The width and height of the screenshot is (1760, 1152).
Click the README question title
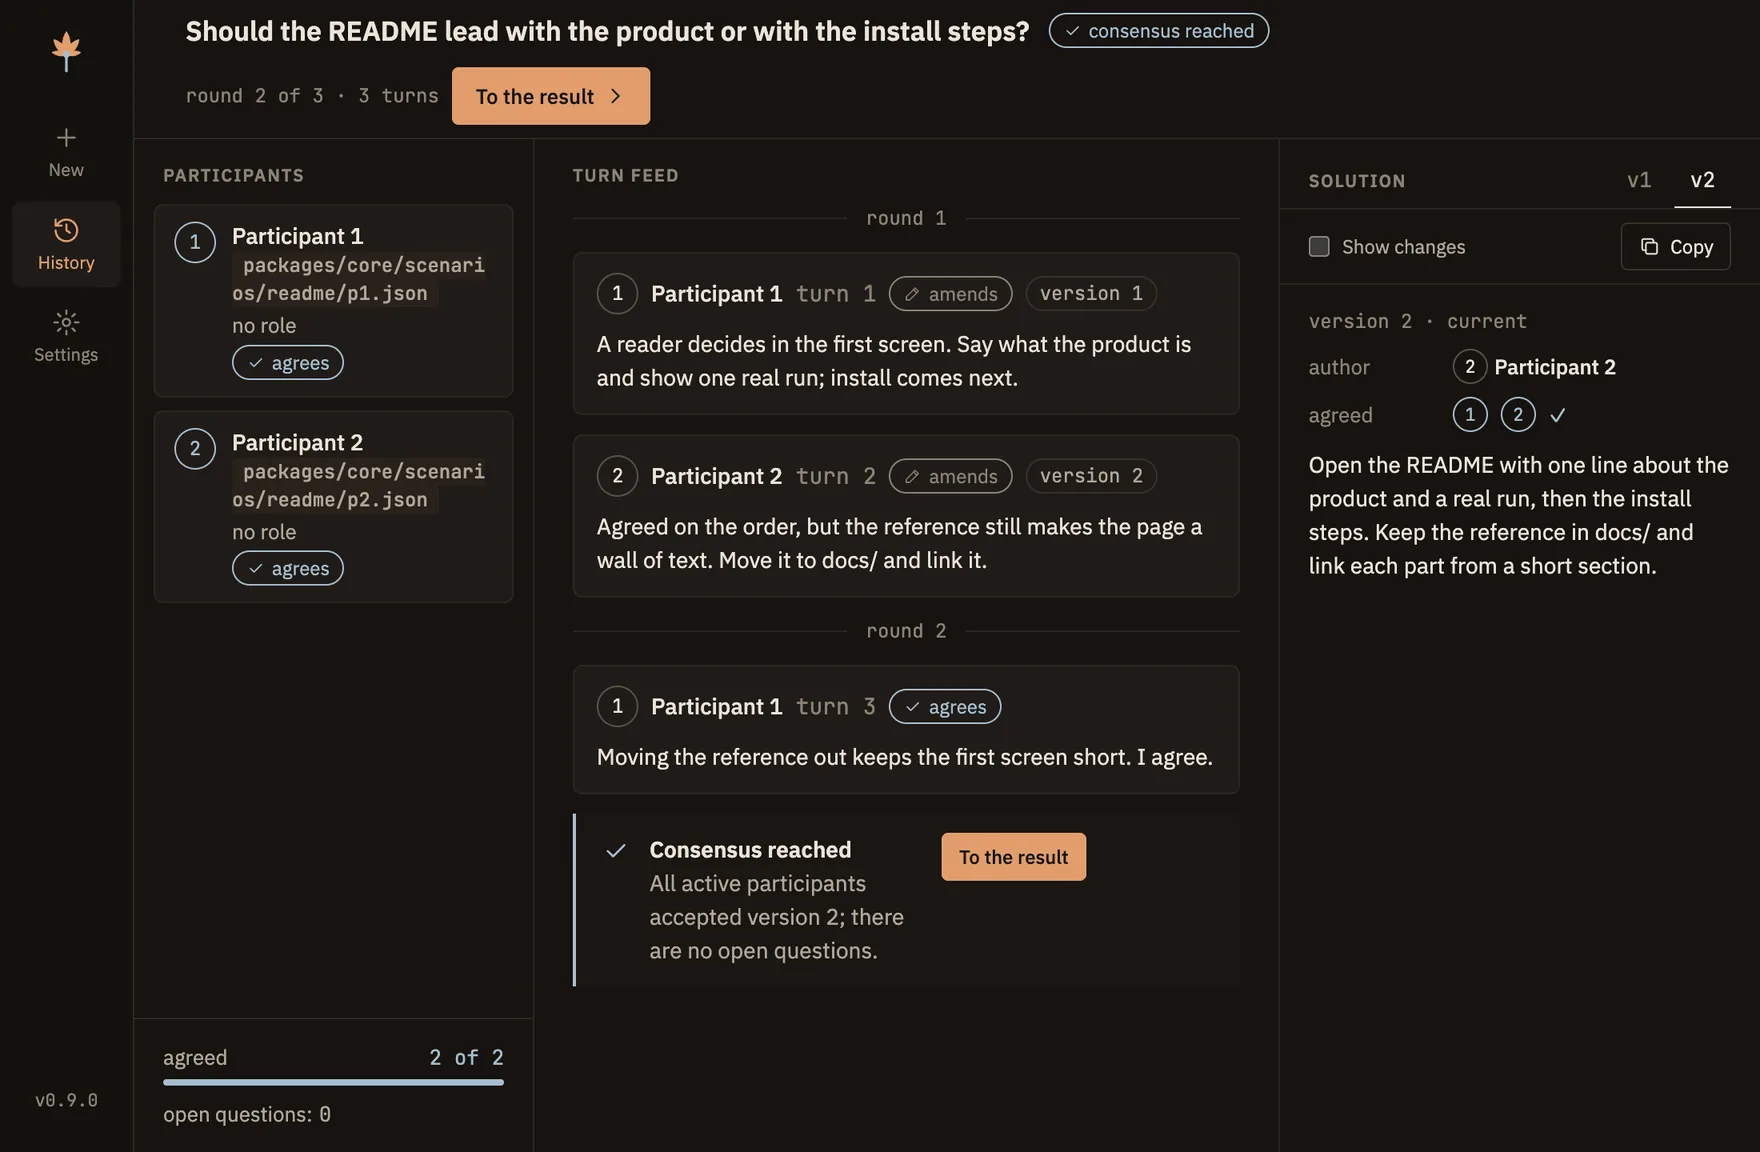pyautogui.click(x=607, y=31)
